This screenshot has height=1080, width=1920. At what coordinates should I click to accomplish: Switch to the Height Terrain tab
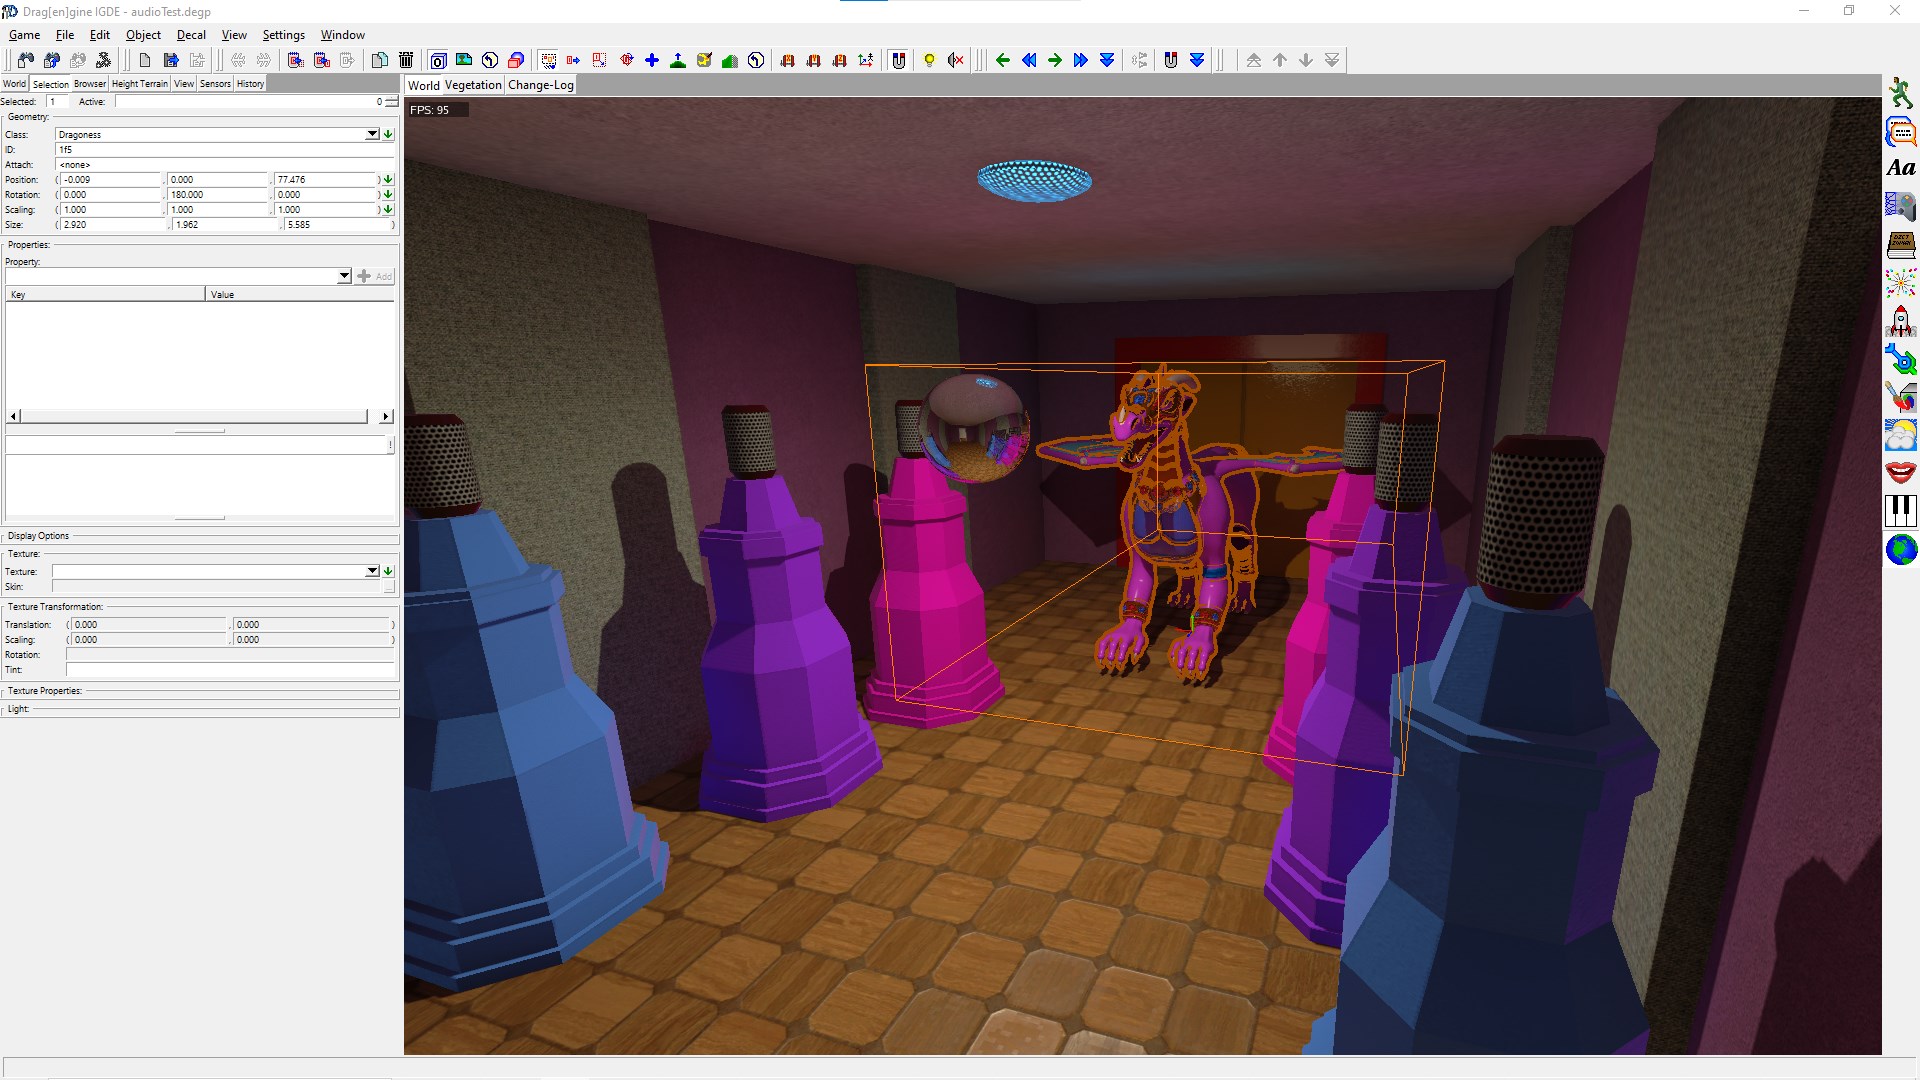[x=140, y=84]
